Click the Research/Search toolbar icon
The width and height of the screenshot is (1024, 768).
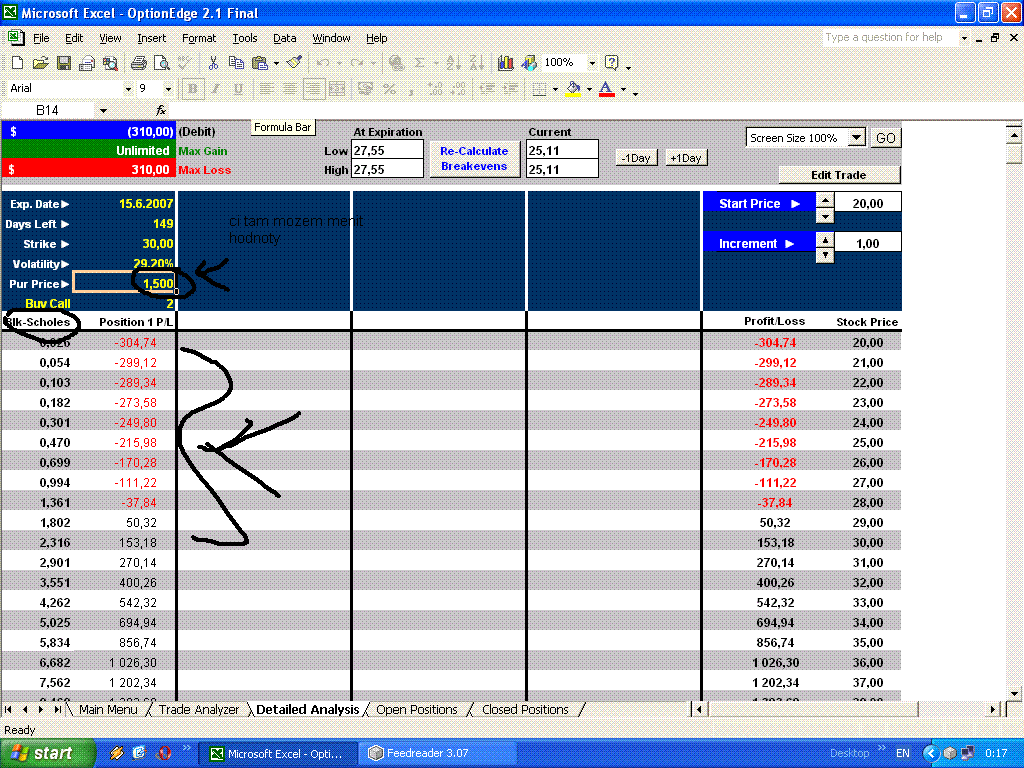(x=110, y=63)
